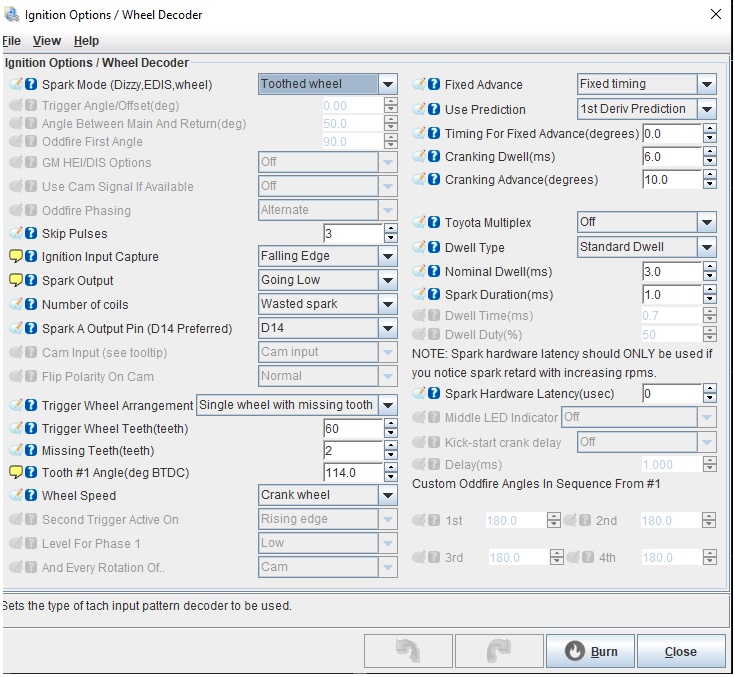Image resolution: width=735 pixels, height=677 pixels.
Task: Increase the Skip Pulses value with the up arrow
Action: click(390, 229)
